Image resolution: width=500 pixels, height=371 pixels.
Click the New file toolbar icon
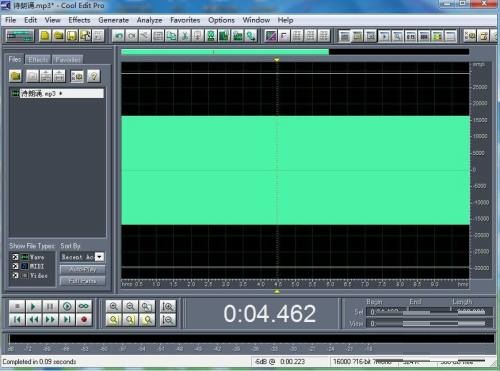click(x=45, y=36)
